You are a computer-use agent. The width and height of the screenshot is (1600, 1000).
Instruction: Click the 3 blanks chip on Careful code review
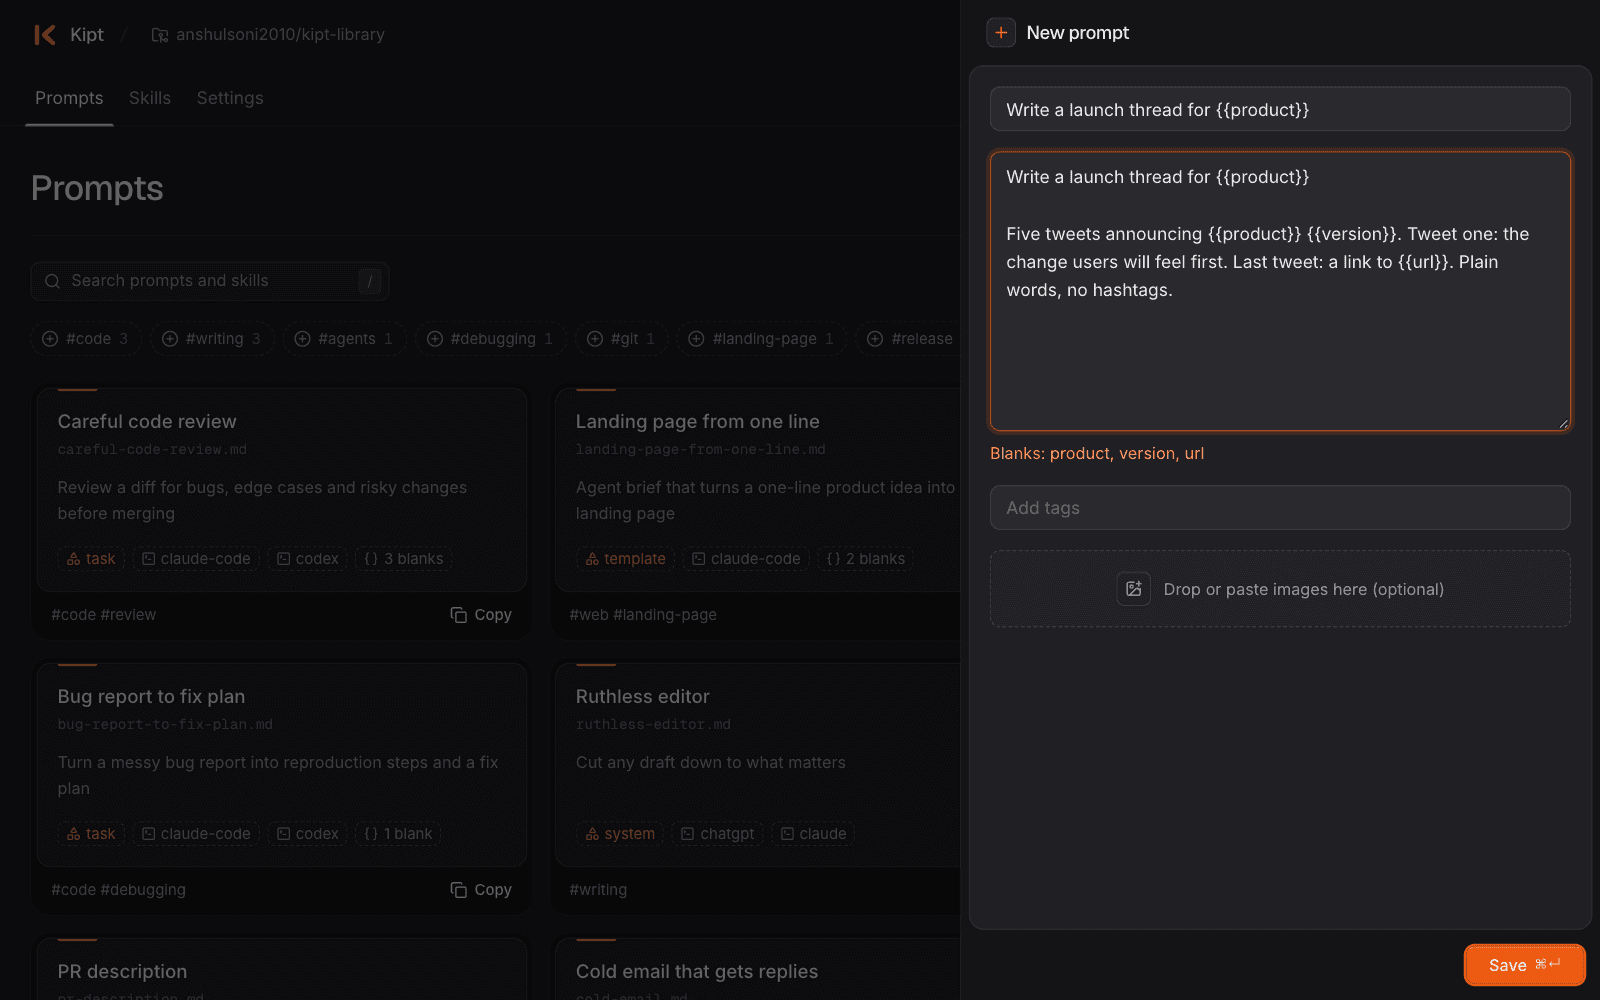tap(404, 559)
